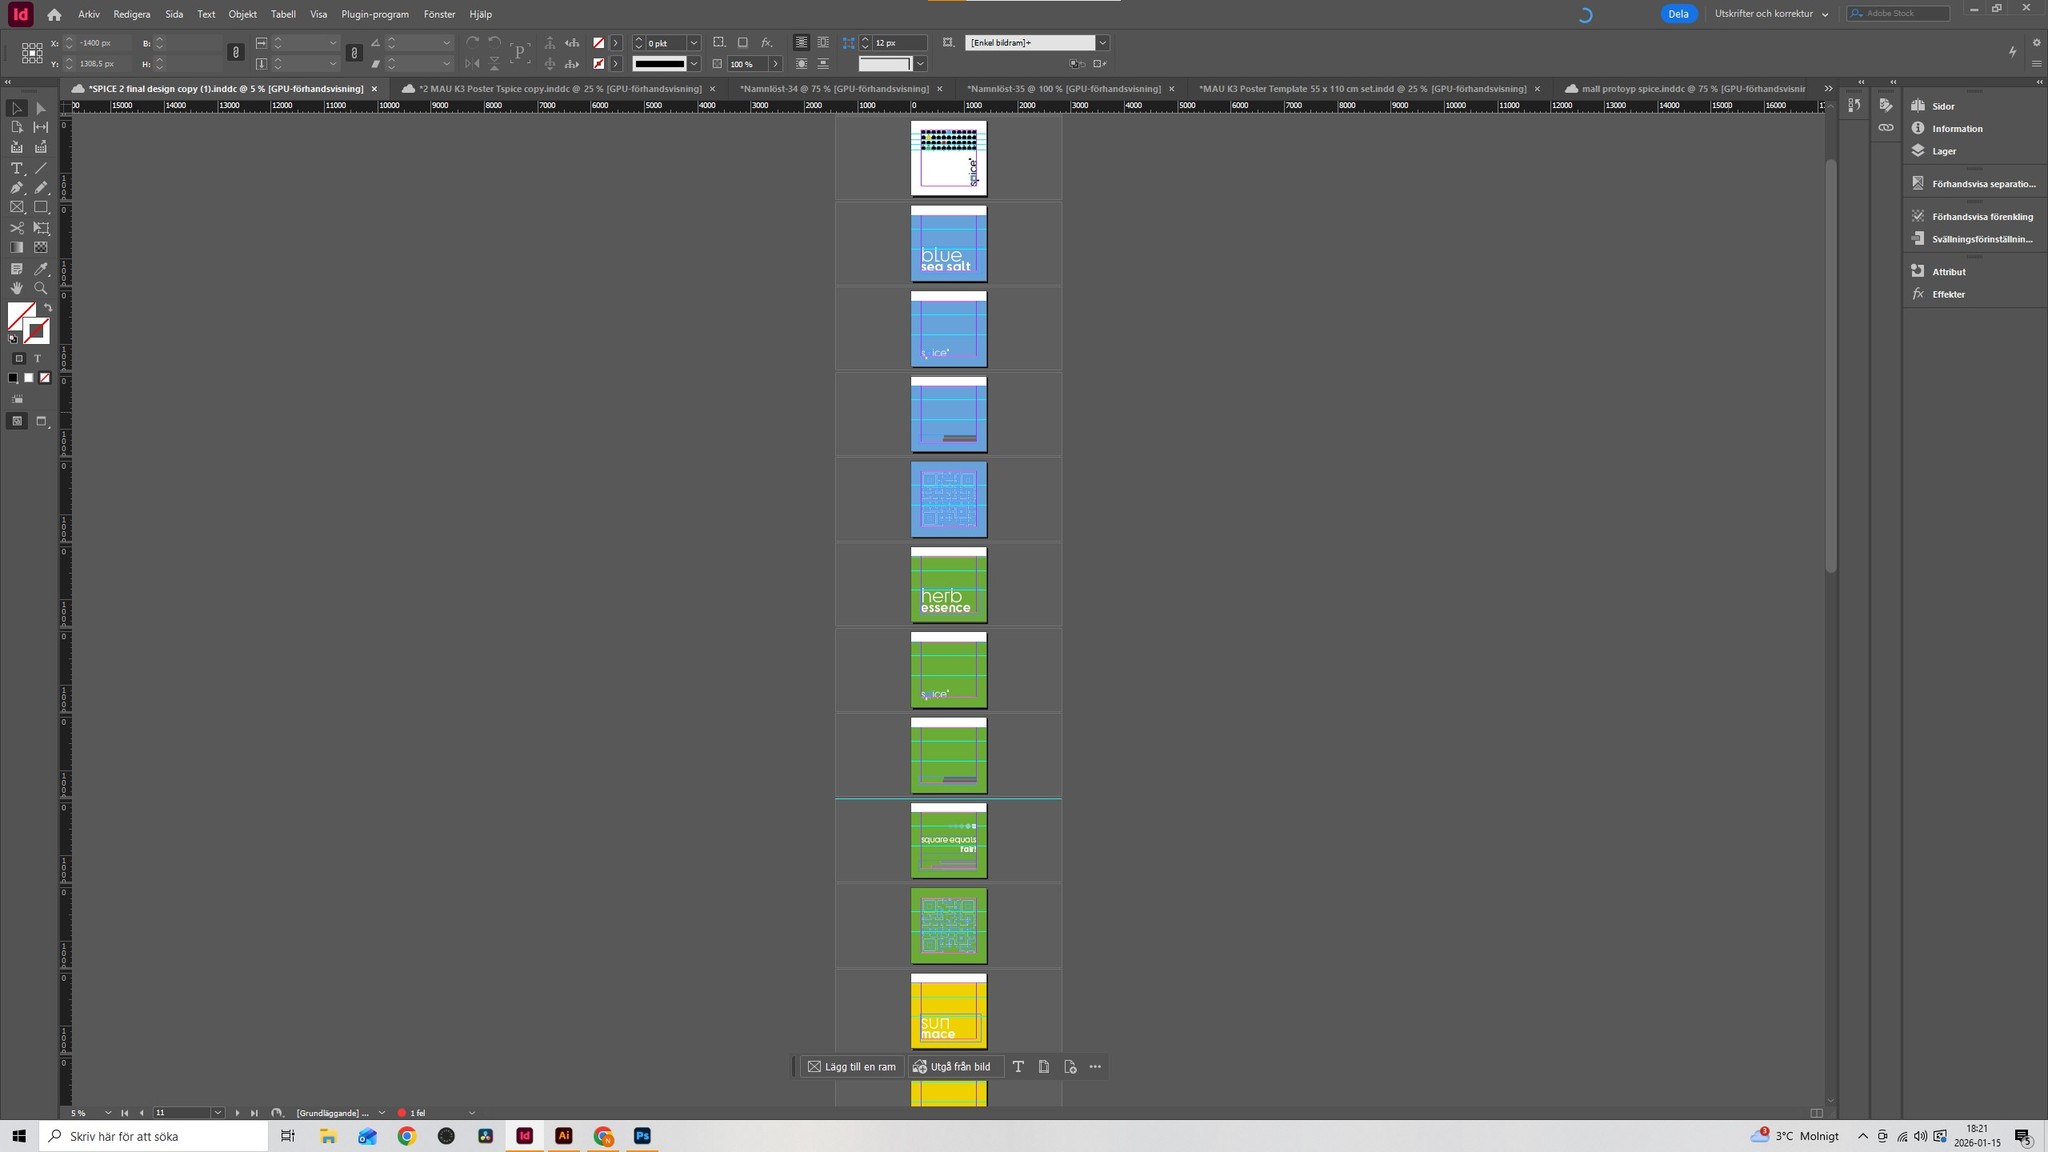Expand the [Enkel bildram]+ object style dropdown

click(1103, 43)
